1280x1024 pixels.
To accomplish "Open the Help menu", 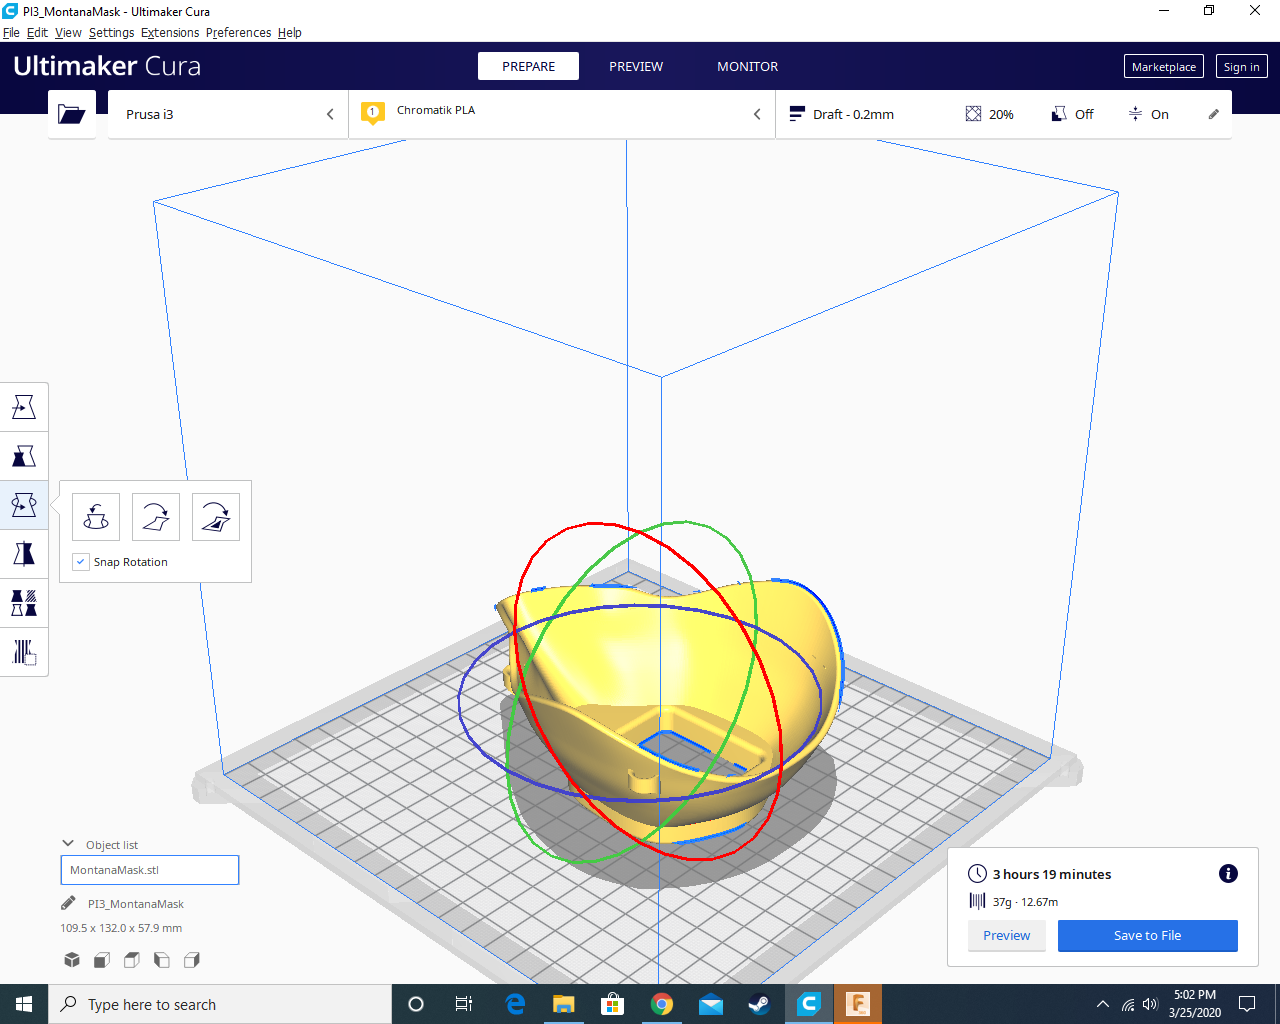I will [x=289, y=32].
